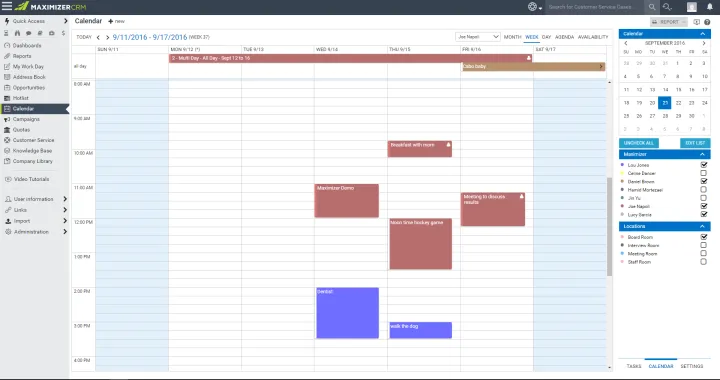This screenshot has width=720, height=380.
Task: Open the advanced search icon
Action: tap(667, 7)
